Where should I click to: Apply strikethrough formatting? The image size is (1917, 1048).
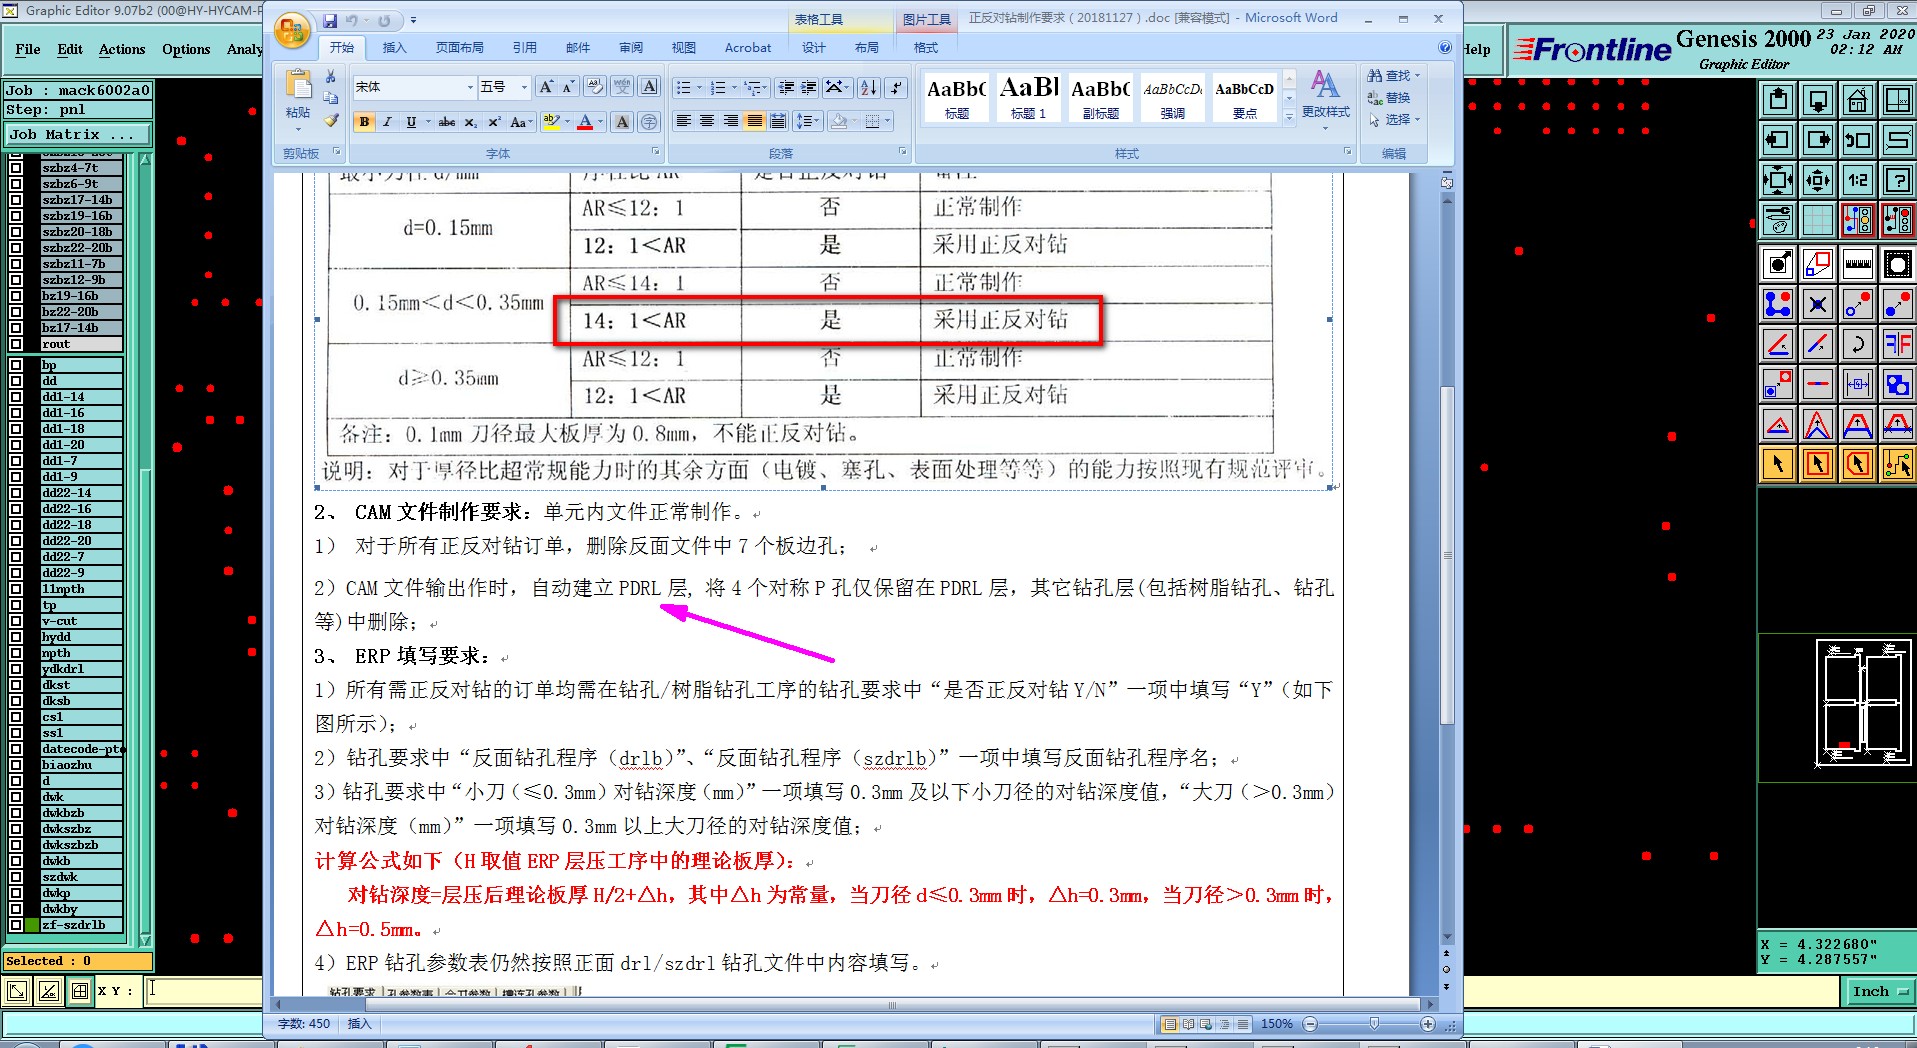coord(447,122)
